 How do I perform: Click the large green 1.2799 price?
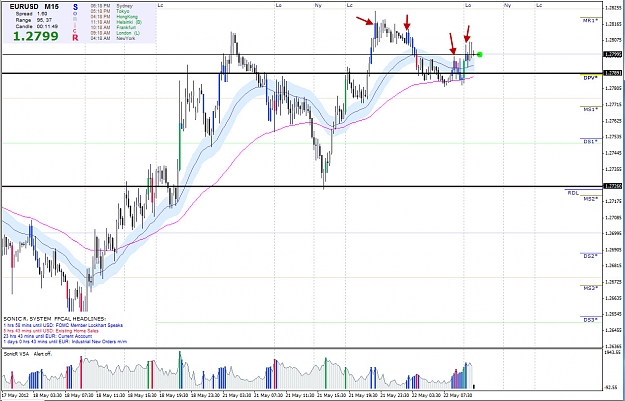coord(36,36)
